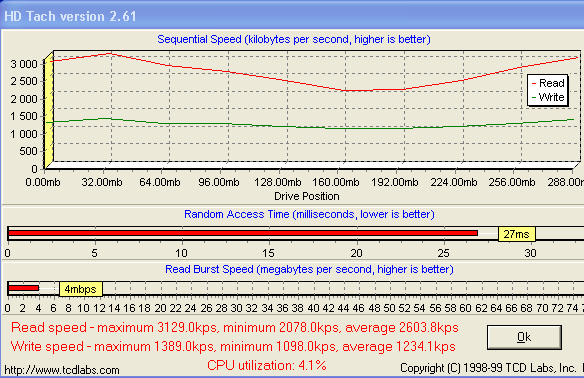Screen dimensions: 584x378
Task: Click the Drive Position axis label
Action: (307, 196)
